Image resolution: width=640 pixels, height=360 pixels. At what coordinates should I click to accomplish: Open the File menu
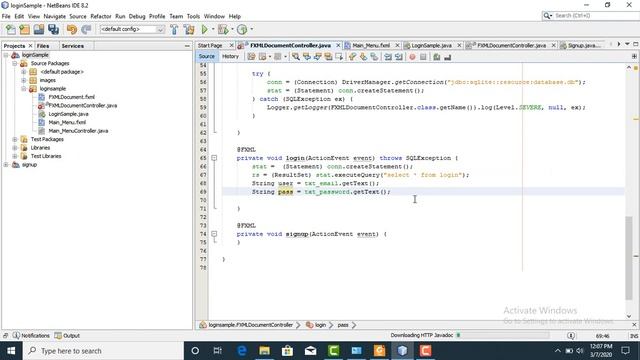pyautogui.click(x=6, y=16)
